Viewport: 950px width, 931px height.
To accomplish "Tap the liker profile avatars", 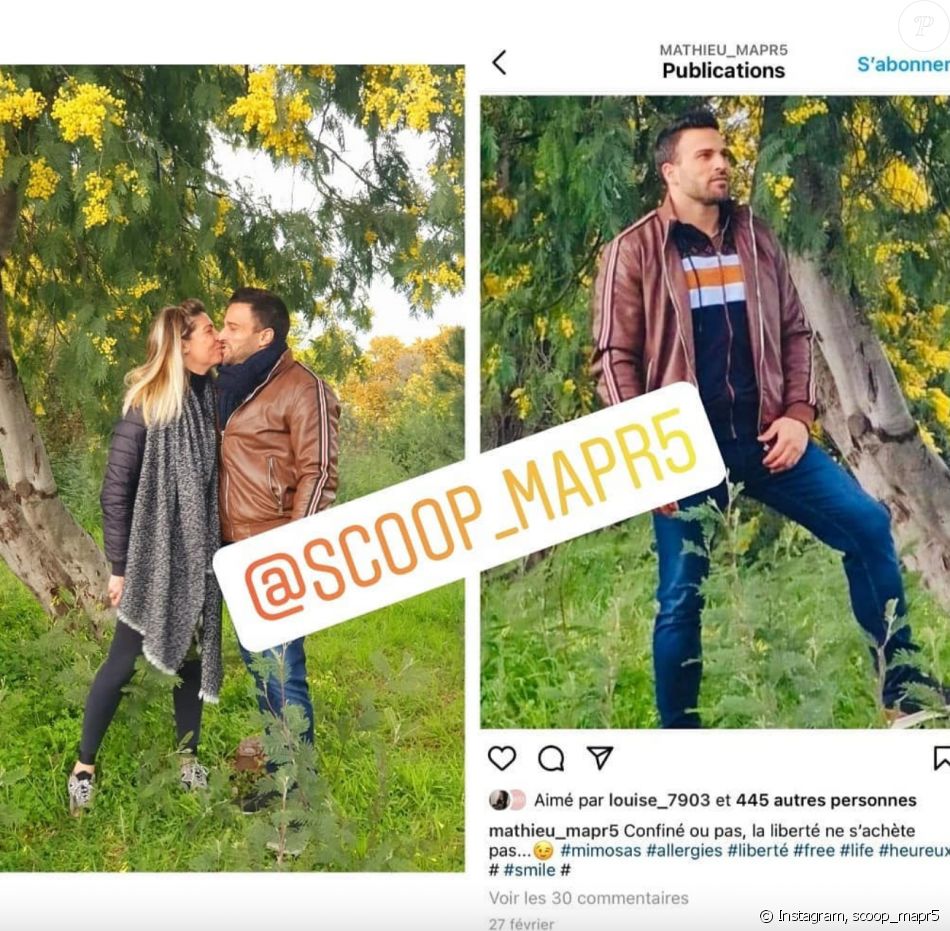I will (507, 800).
